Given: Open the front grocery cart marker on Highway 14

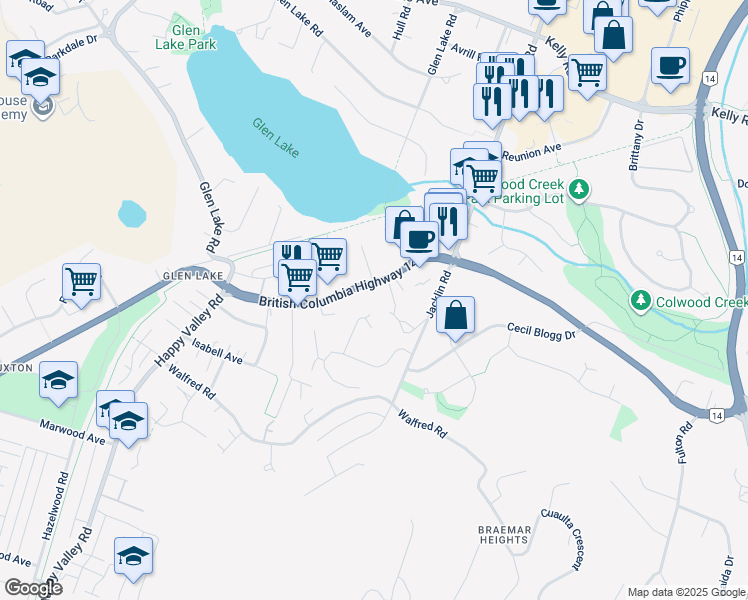Looking at the screenshot, I should pyautogui.click(x=297, y=279).
